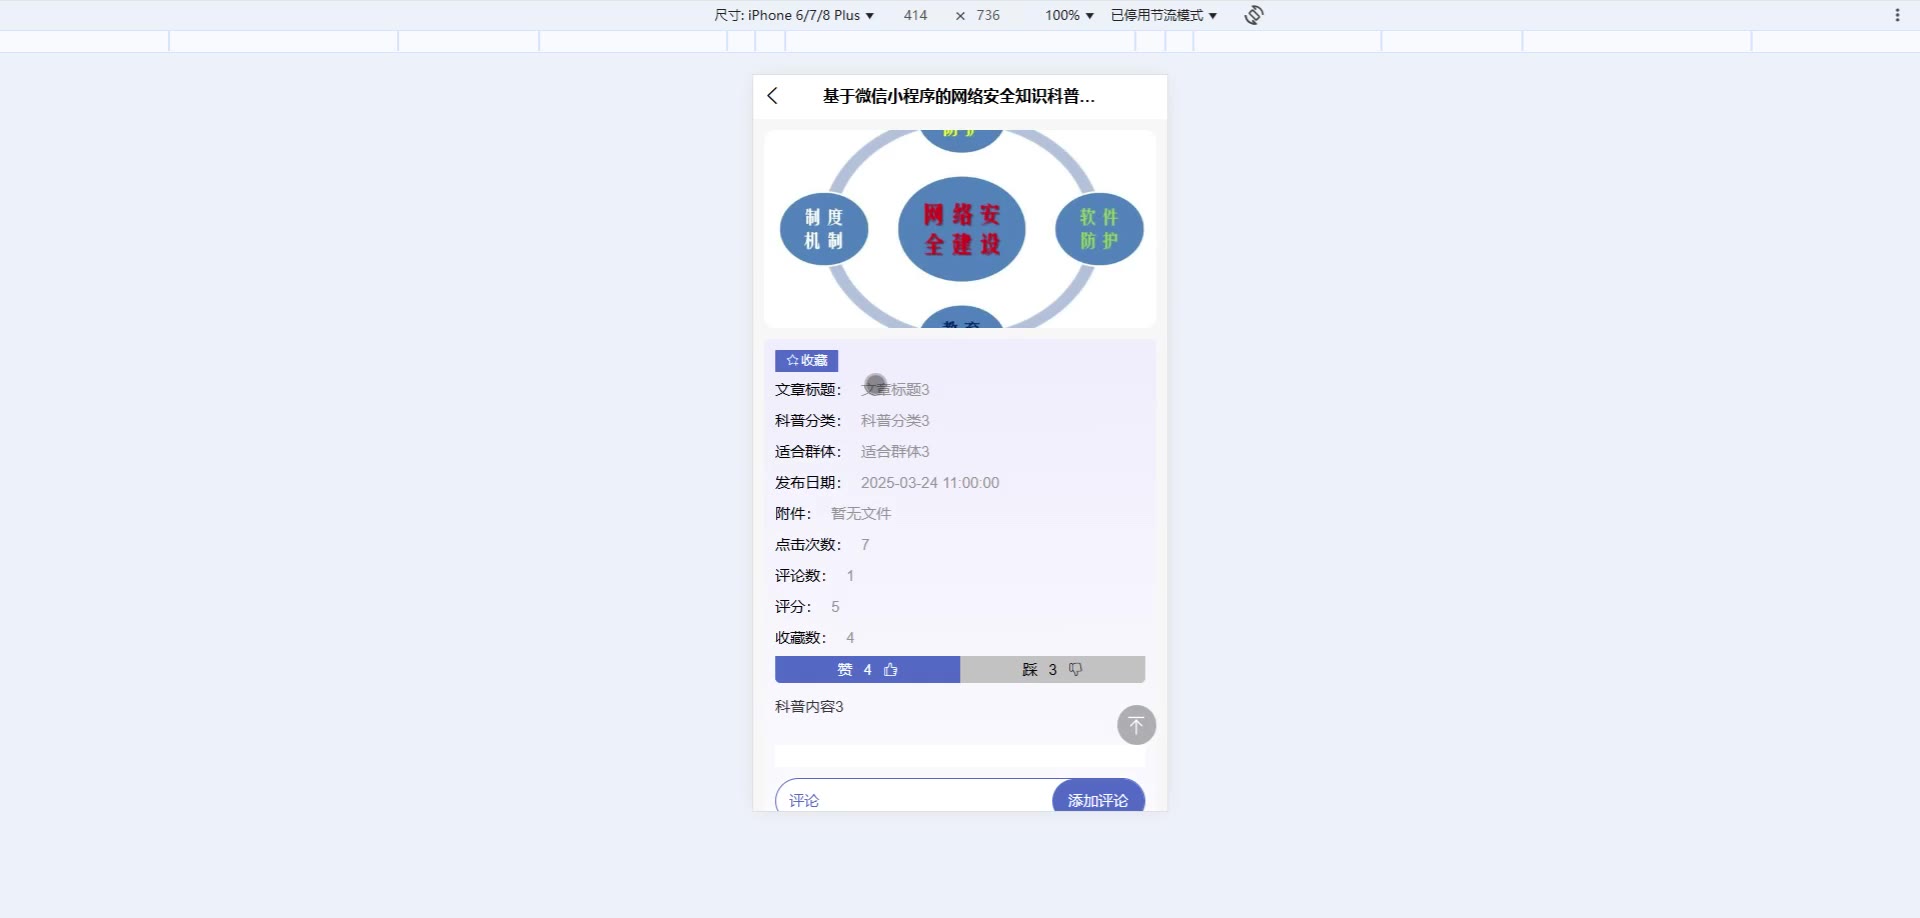The height and width of the screenshot is (918, 1920).
Task: Click the gray 踩 3 dislike button
Action: (x=1052, y=670)
